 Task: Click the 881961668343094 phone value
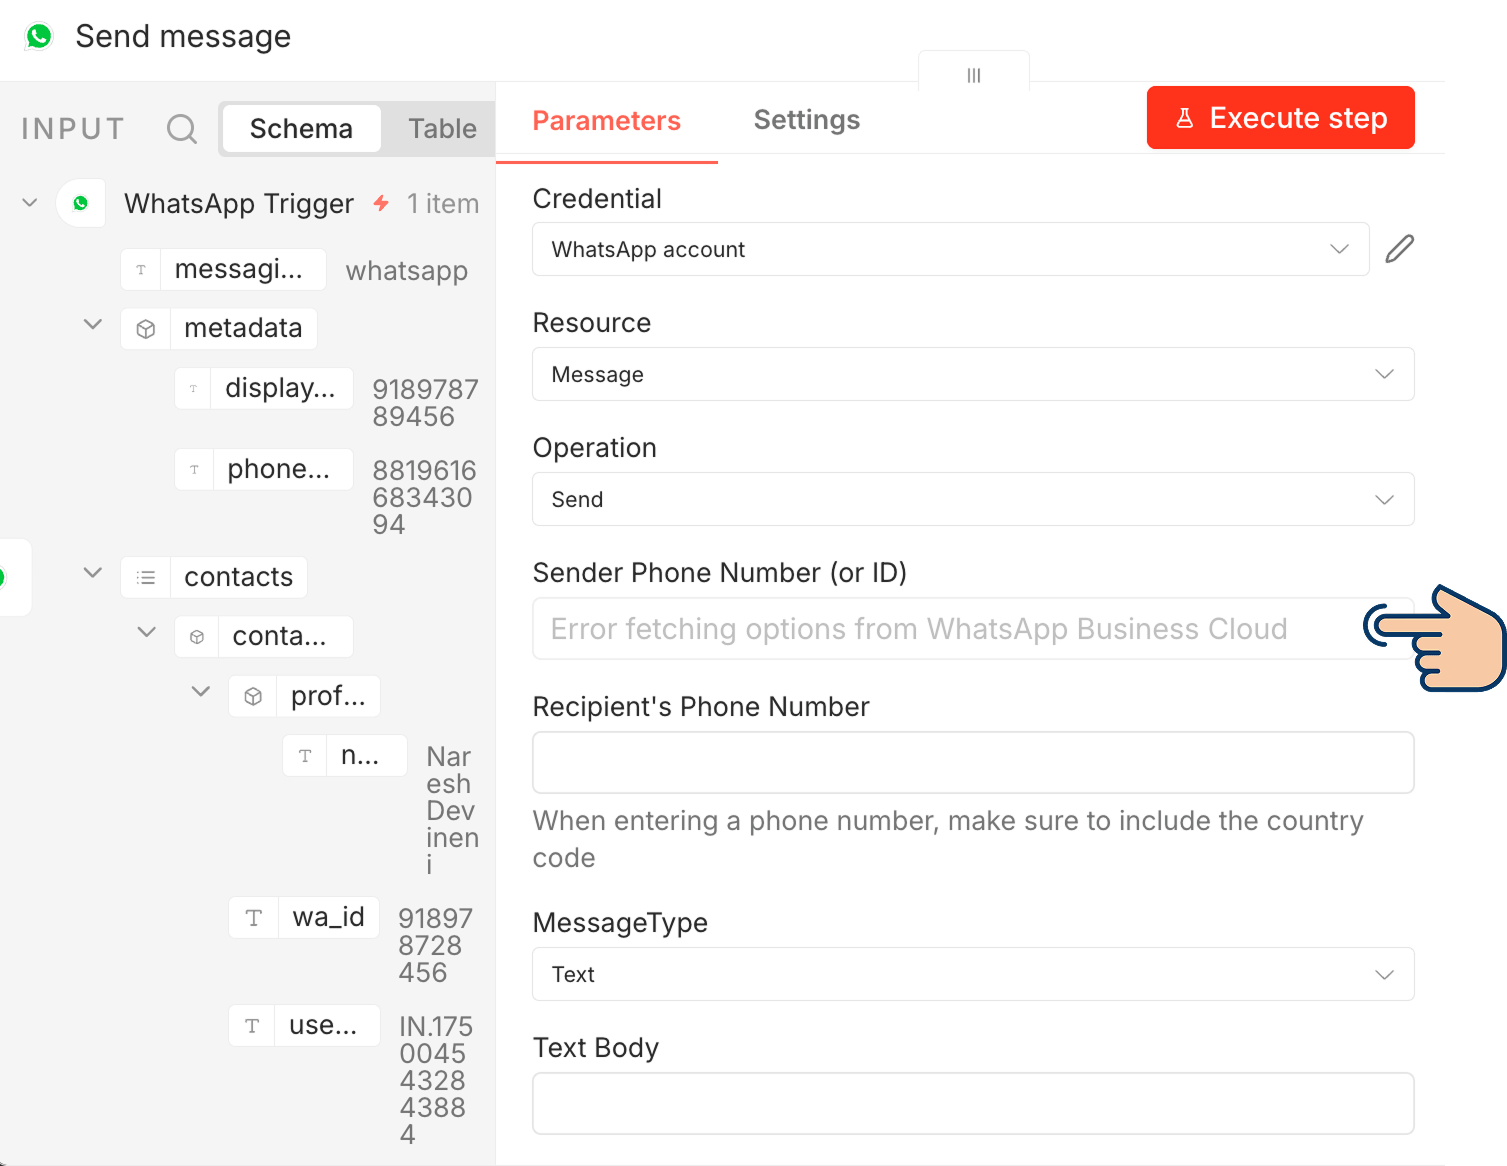(424, 497)
